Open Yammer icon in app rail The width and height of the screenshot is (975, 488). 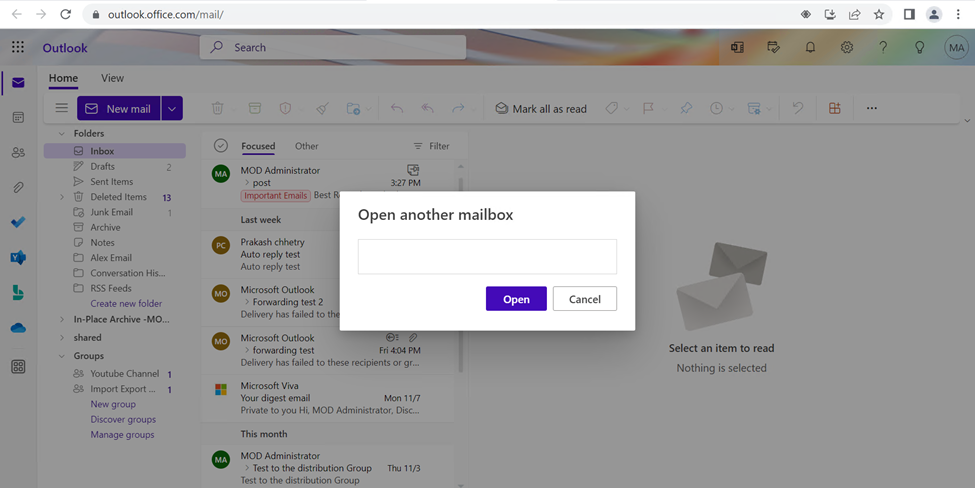(18, 257)
